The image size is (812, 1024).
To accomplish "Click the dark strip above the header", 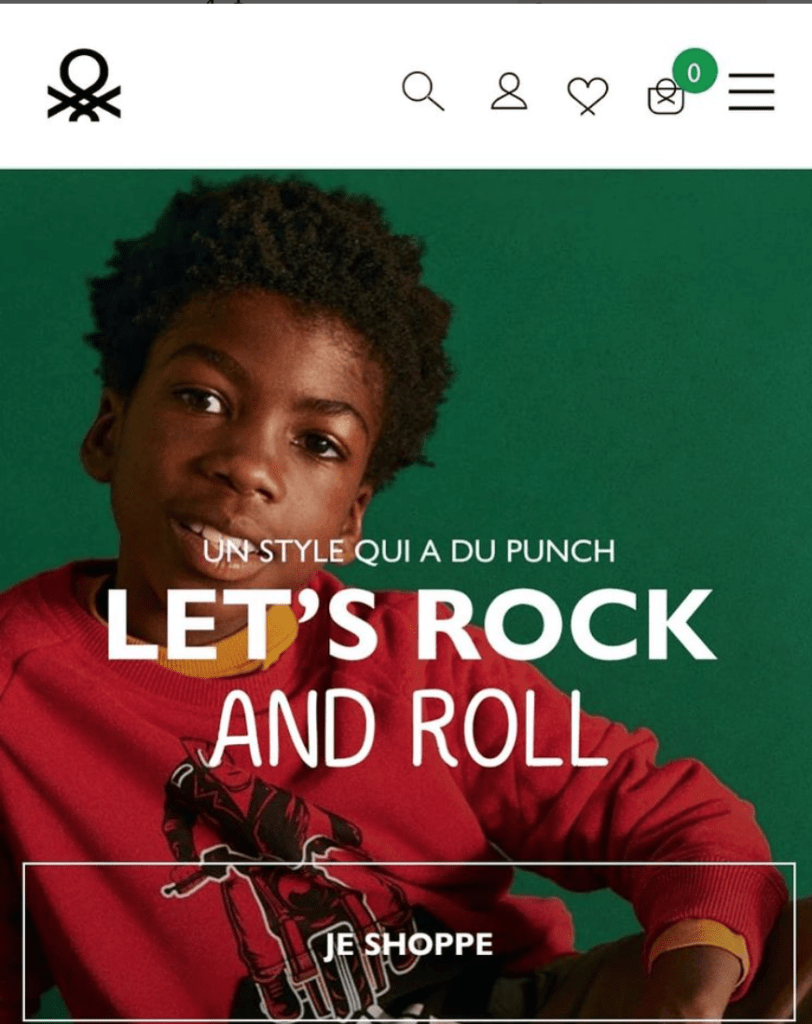I will [x=406, y=2].
